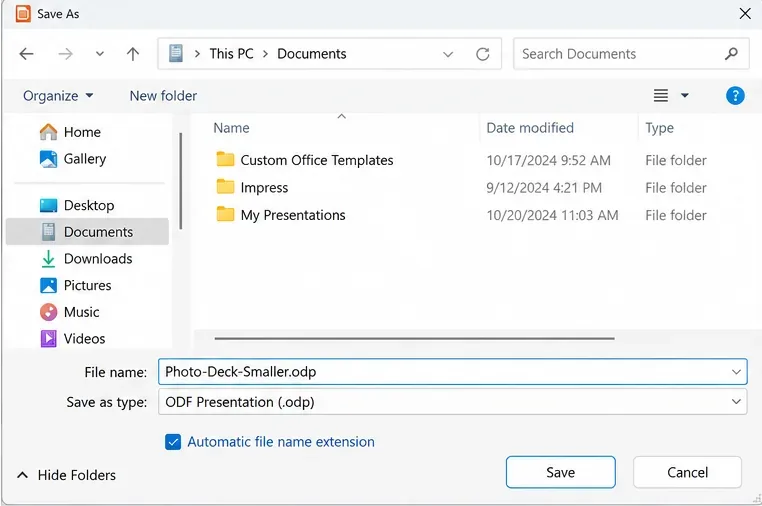Refresh the Documents folder view
Viewport: 762px width, 506px height.
(x=483, y=54)
